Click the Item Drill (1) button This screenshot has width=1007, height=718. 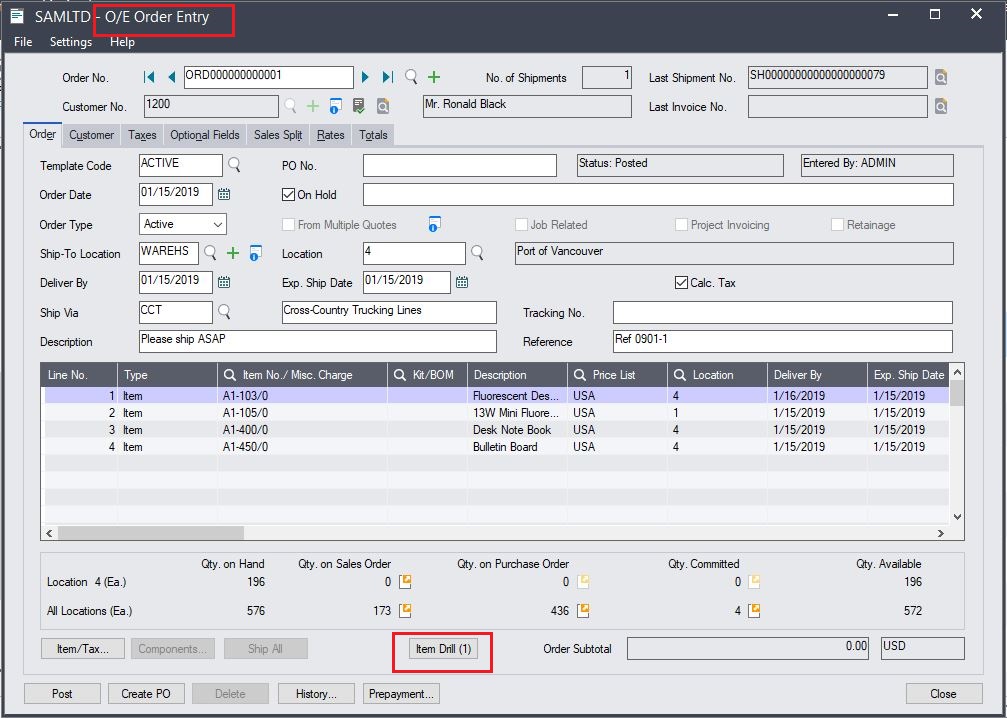443,649
